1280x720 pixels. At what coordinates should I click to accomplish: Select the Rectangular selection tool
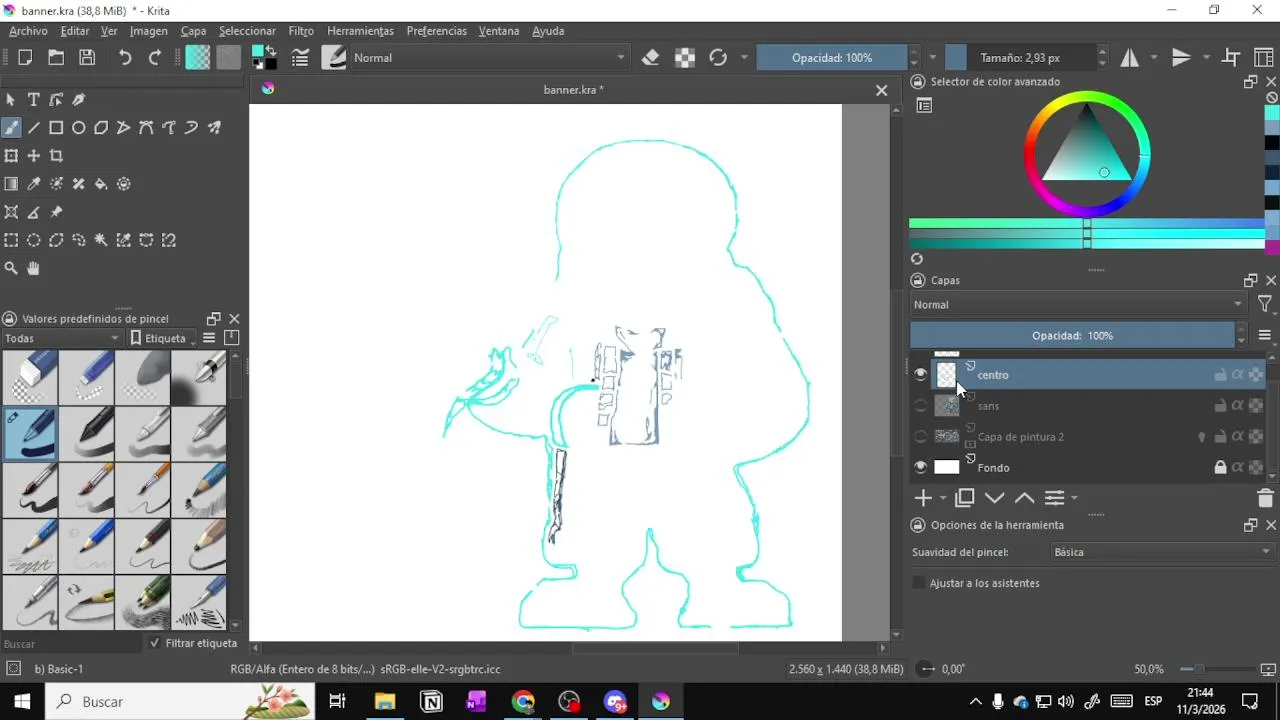click(11, 240)
